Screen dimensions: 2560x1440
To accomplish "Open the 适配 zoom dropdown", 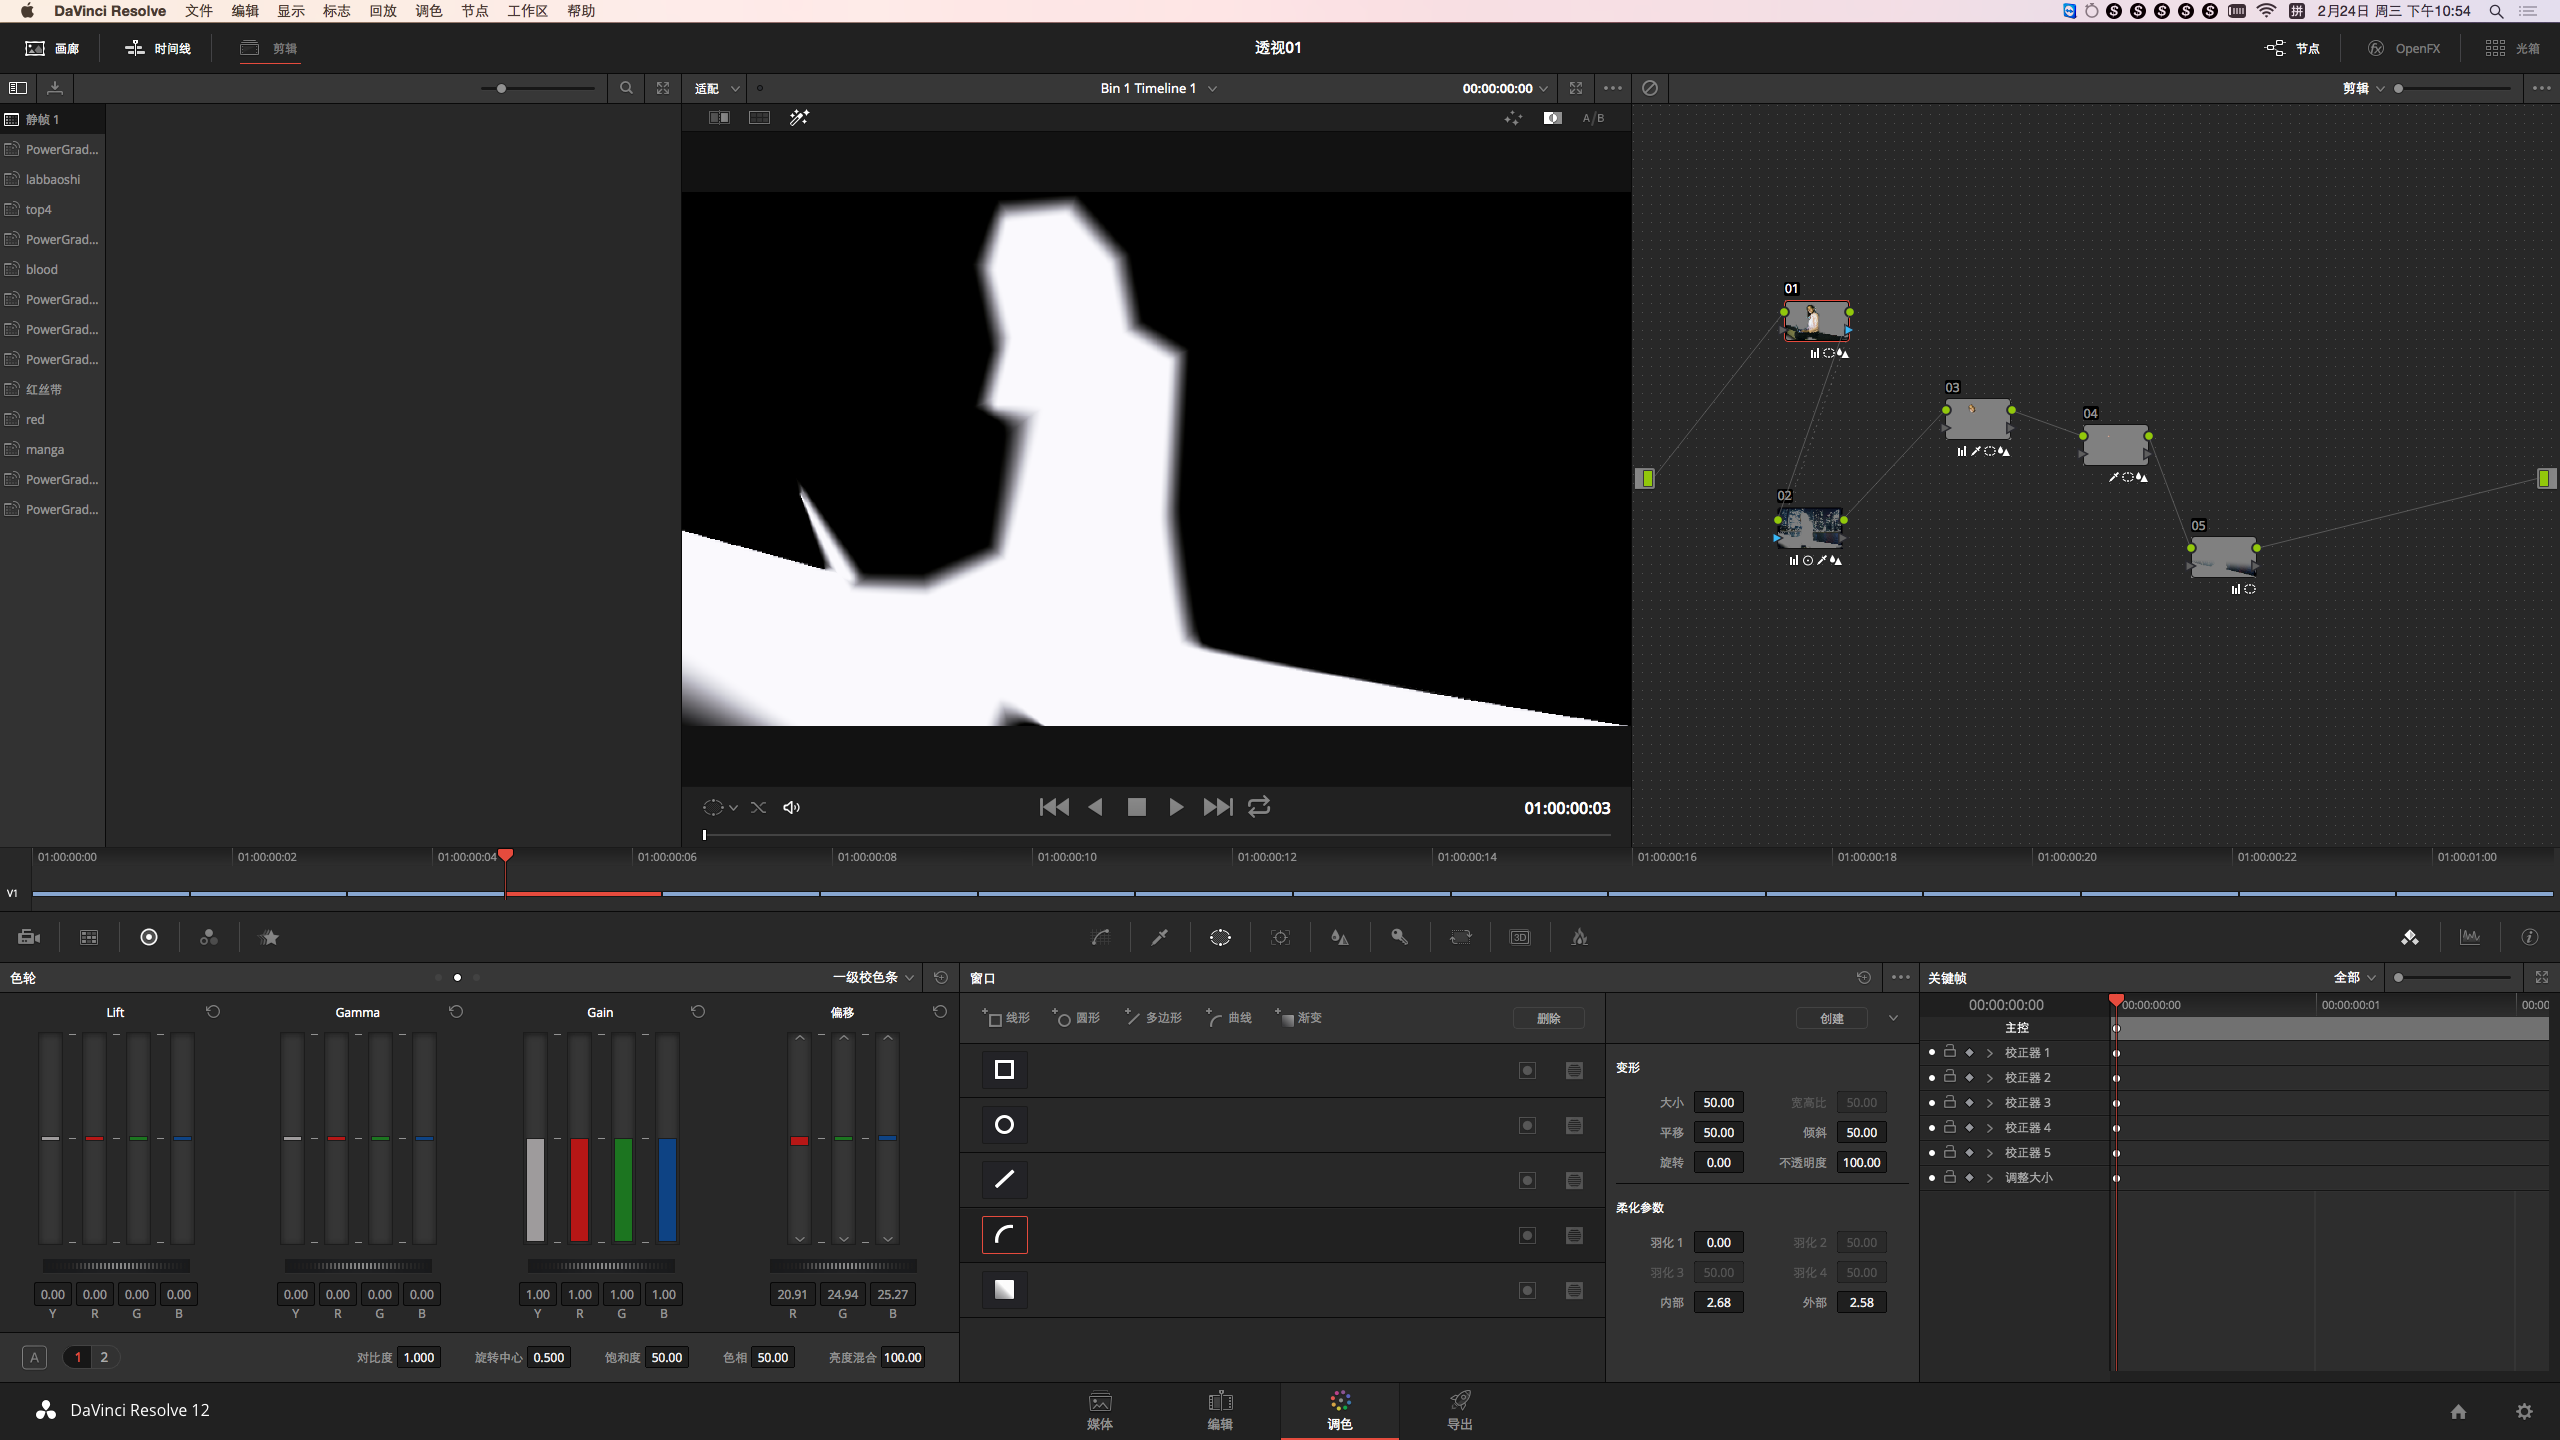I will coord(716,88).
